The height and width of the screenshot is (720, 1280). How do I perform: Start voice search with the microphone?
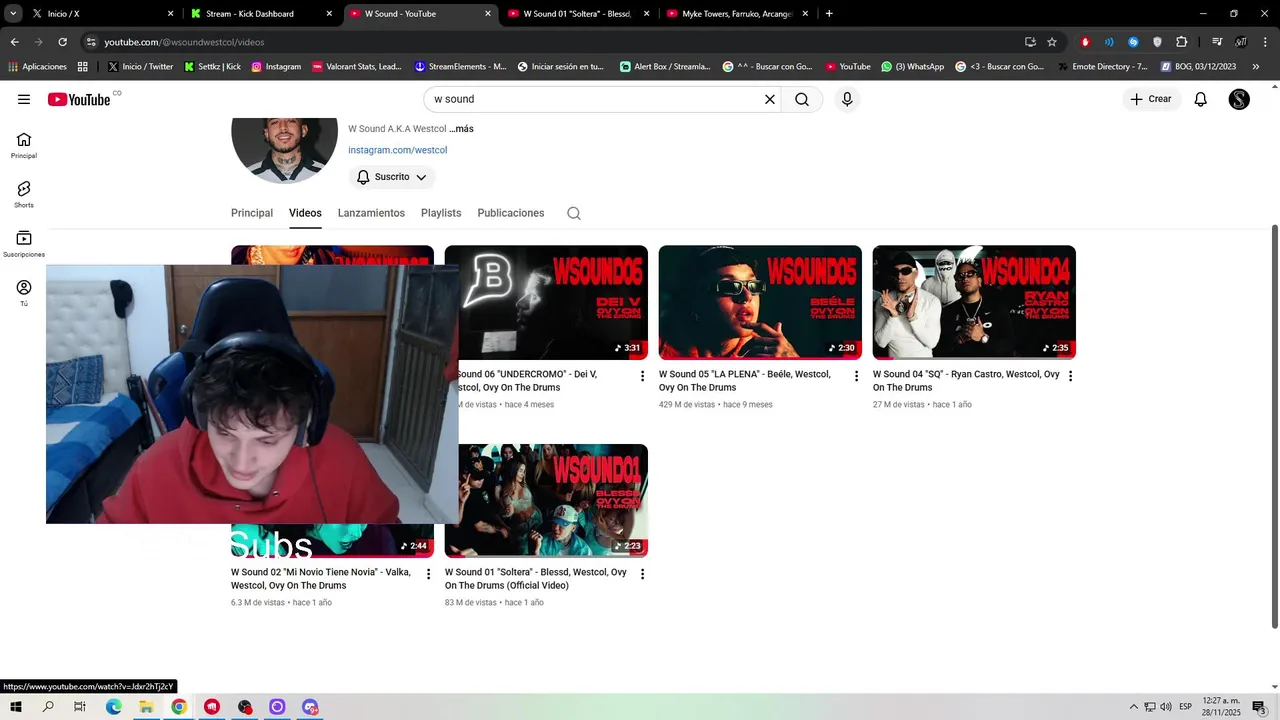click(847, 99)
